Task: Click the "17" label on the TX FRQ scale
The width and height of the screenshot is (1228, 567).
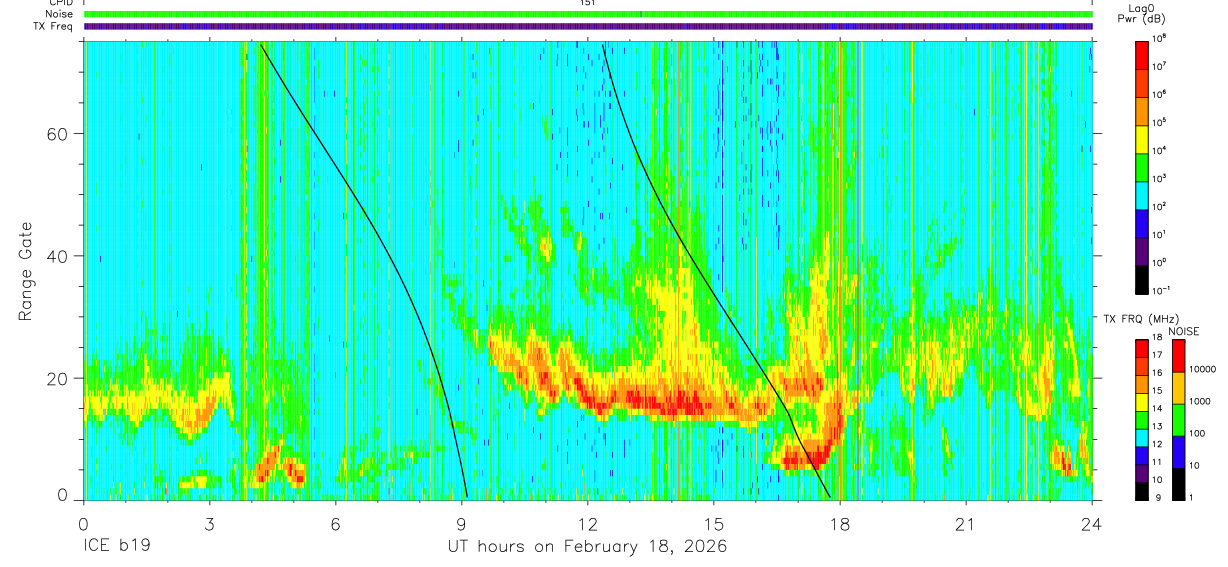Action: tap(1159, 355)
